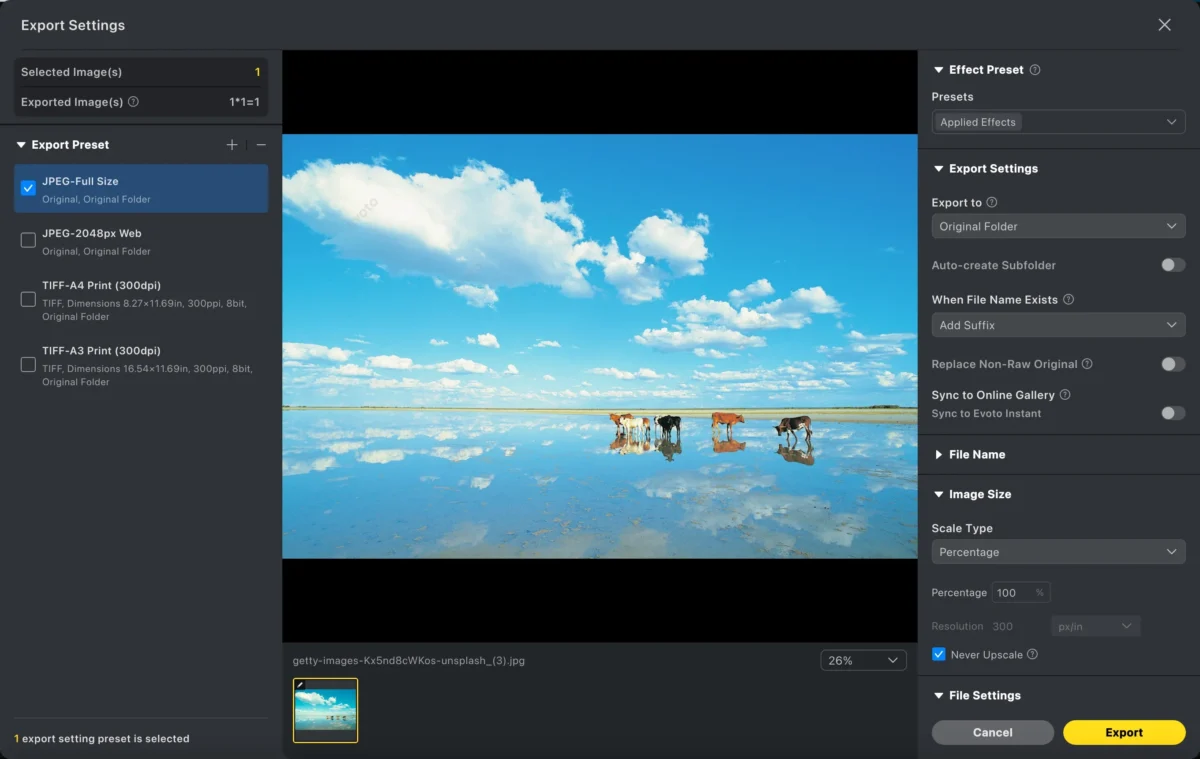Click the yellow Export button

[1123, 733]
